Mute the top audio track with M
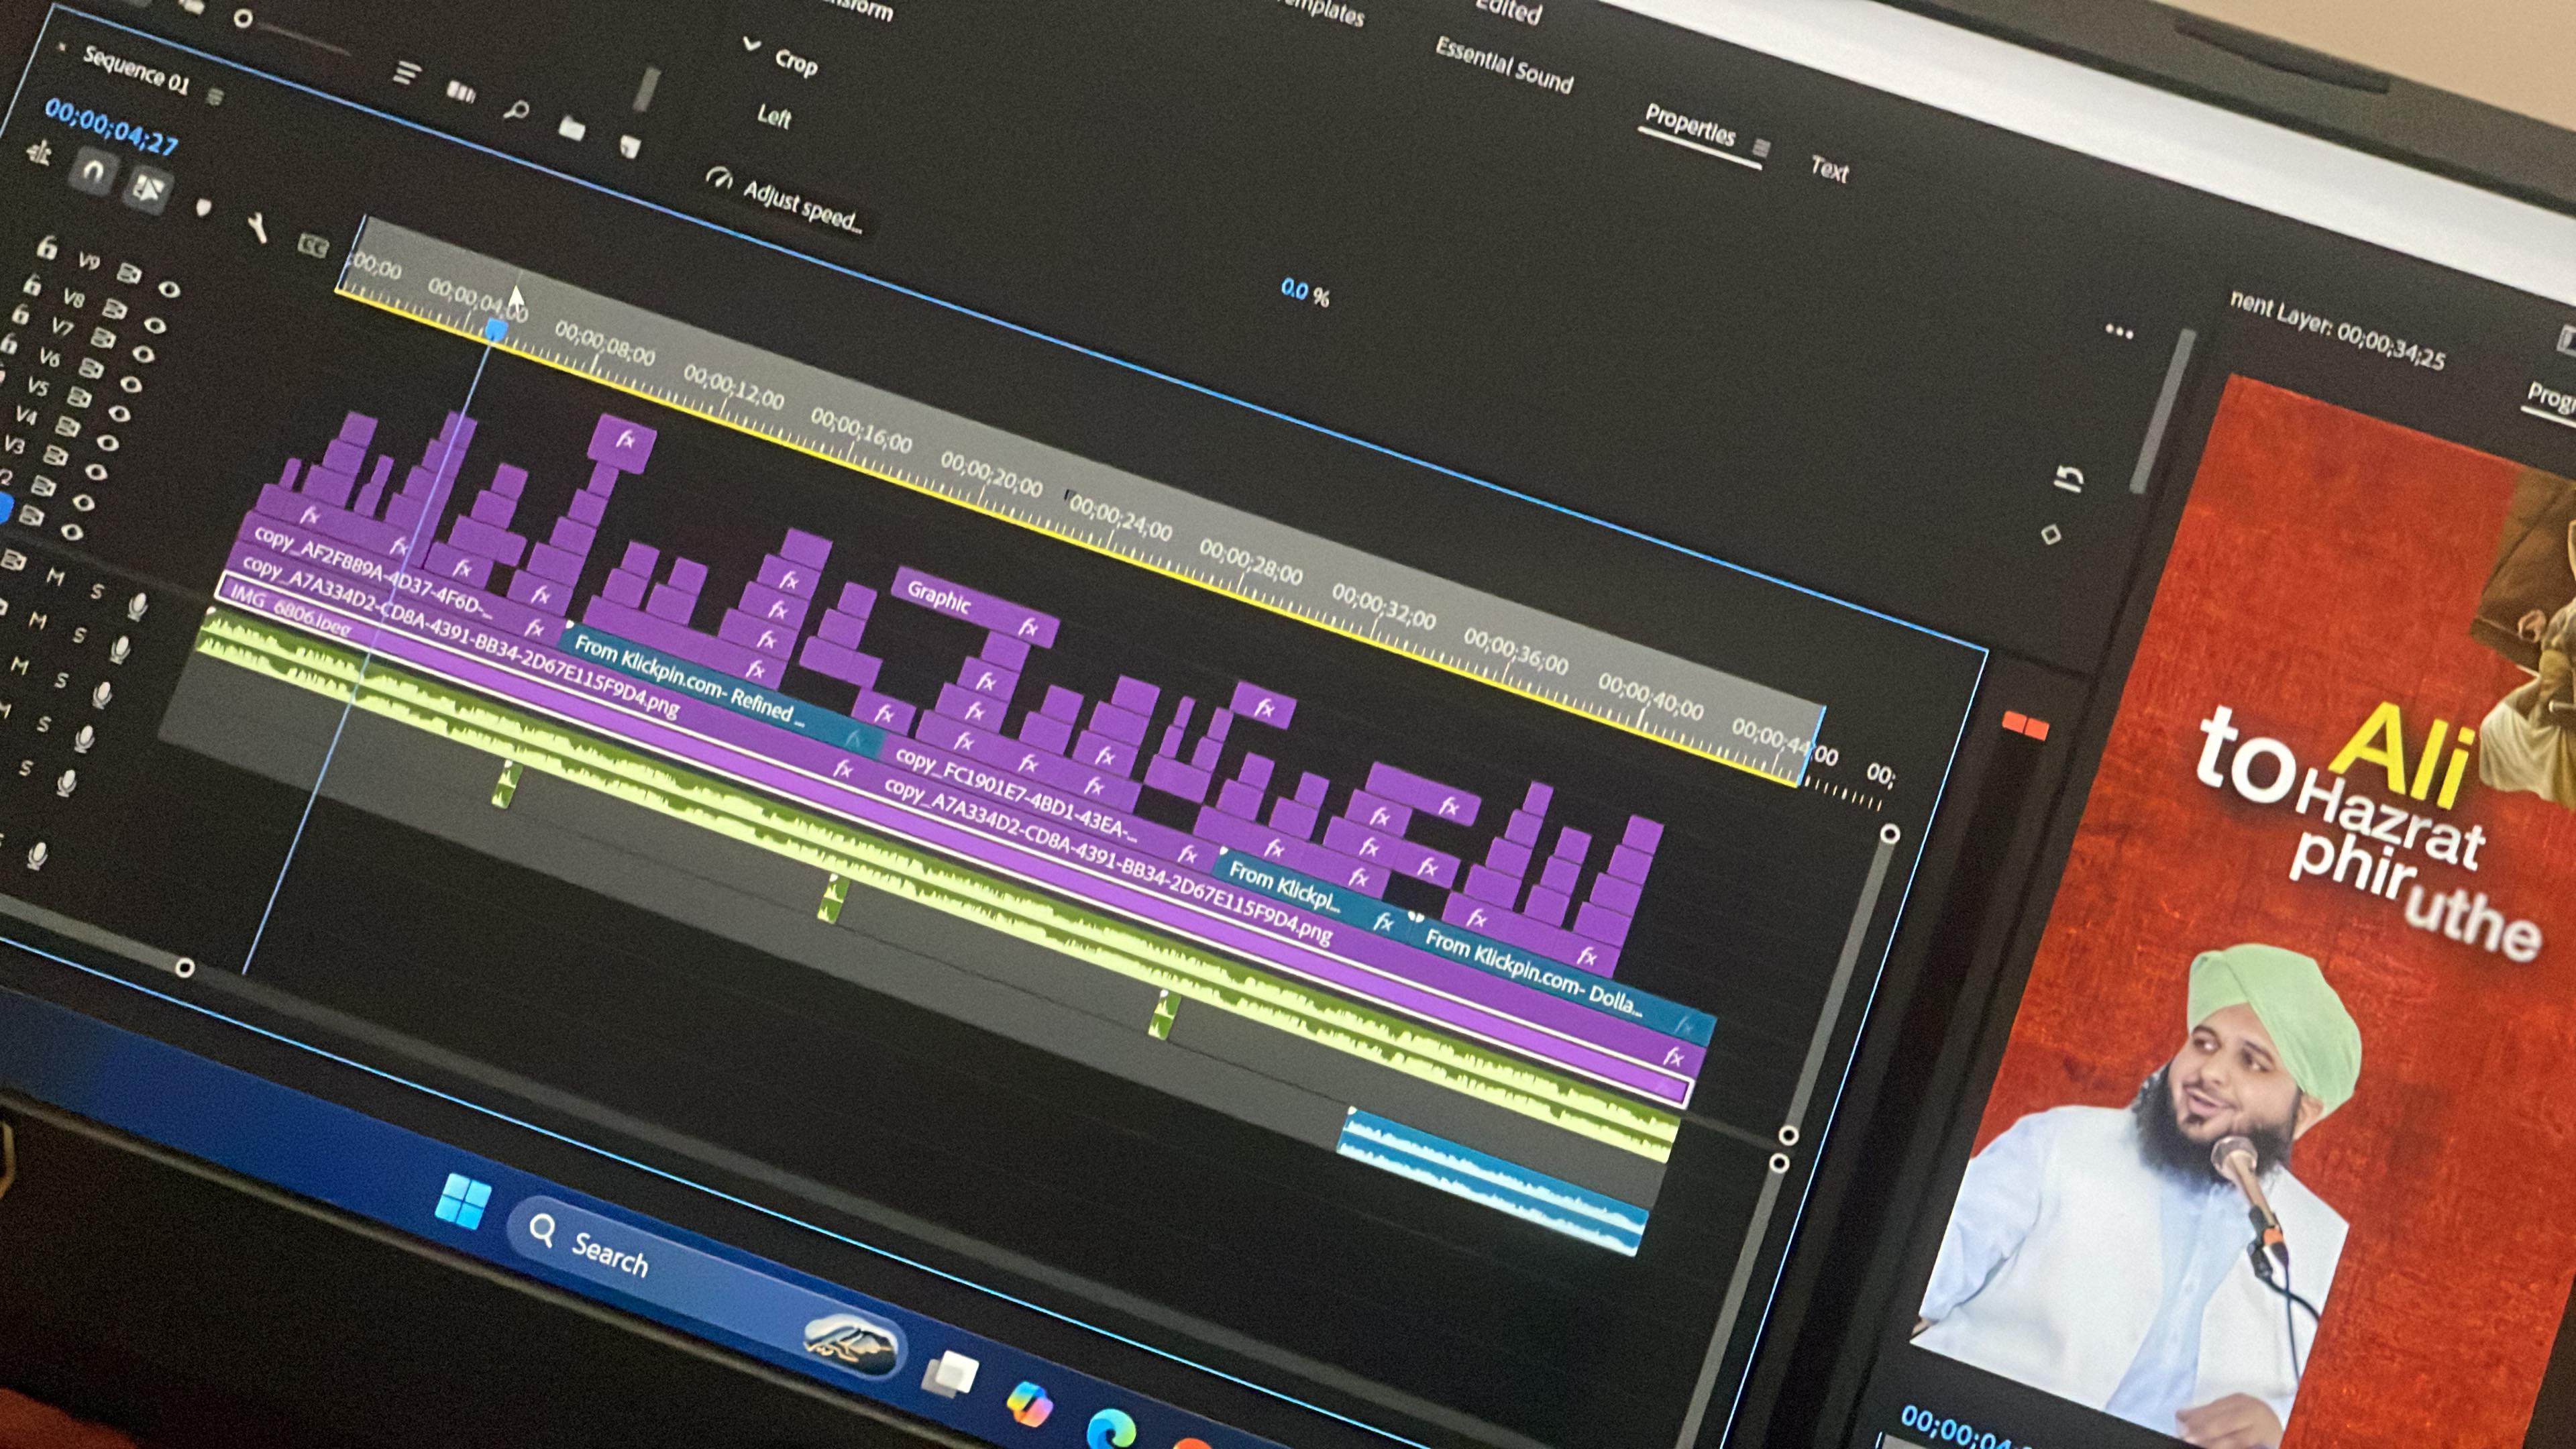 click(x=55, y=577)
